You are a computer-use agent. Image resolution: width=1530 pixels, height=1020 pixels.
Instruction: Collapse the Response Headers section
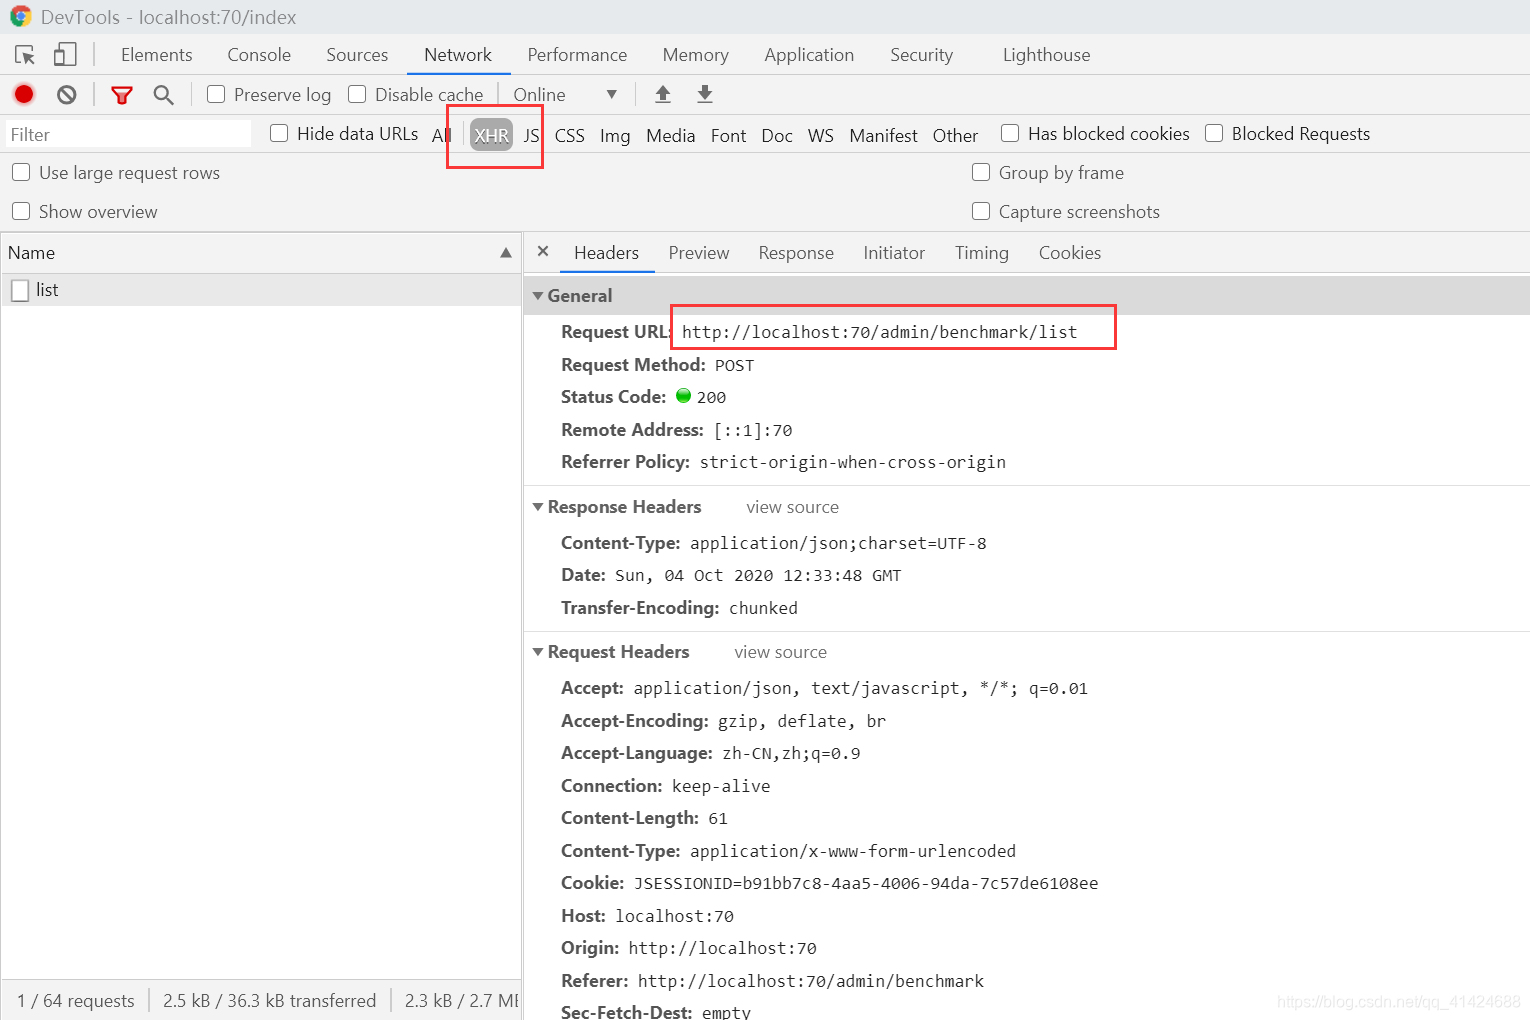coord(538,507)
